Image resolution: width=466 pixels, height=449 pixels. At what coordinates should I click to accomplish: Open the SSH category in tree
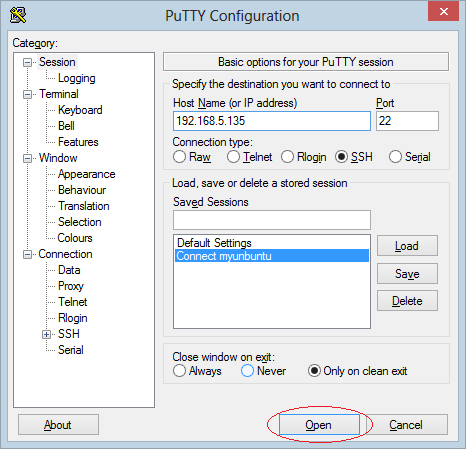(x=69, y=334)
